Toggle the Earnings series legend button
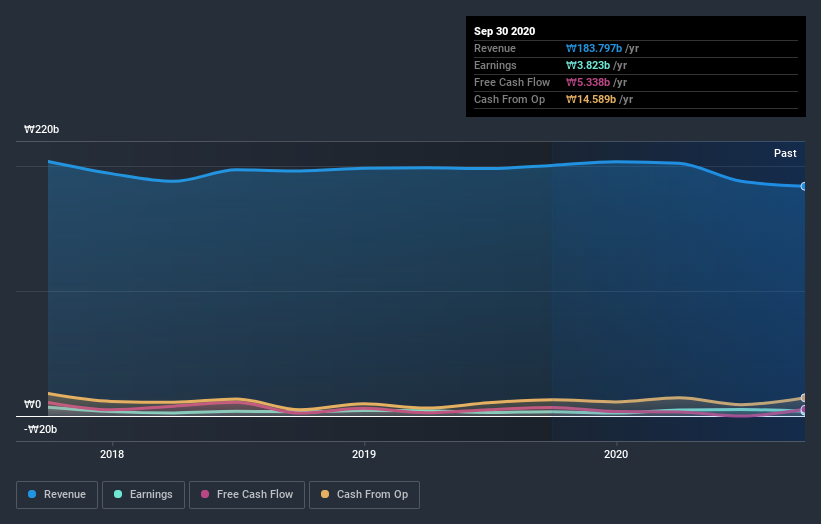Viewport: 821px width, 524px height. (143, 495)
